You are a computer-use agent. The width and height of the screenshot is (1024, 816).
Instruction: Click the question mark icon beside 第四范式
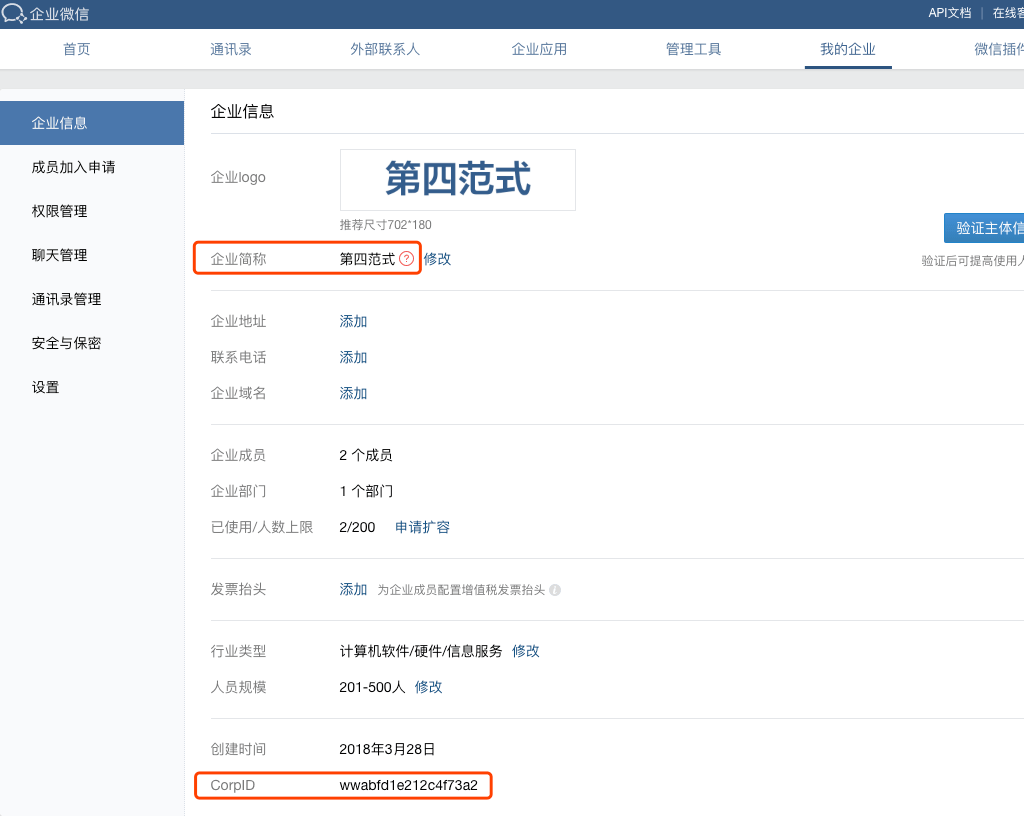point(406,259)
